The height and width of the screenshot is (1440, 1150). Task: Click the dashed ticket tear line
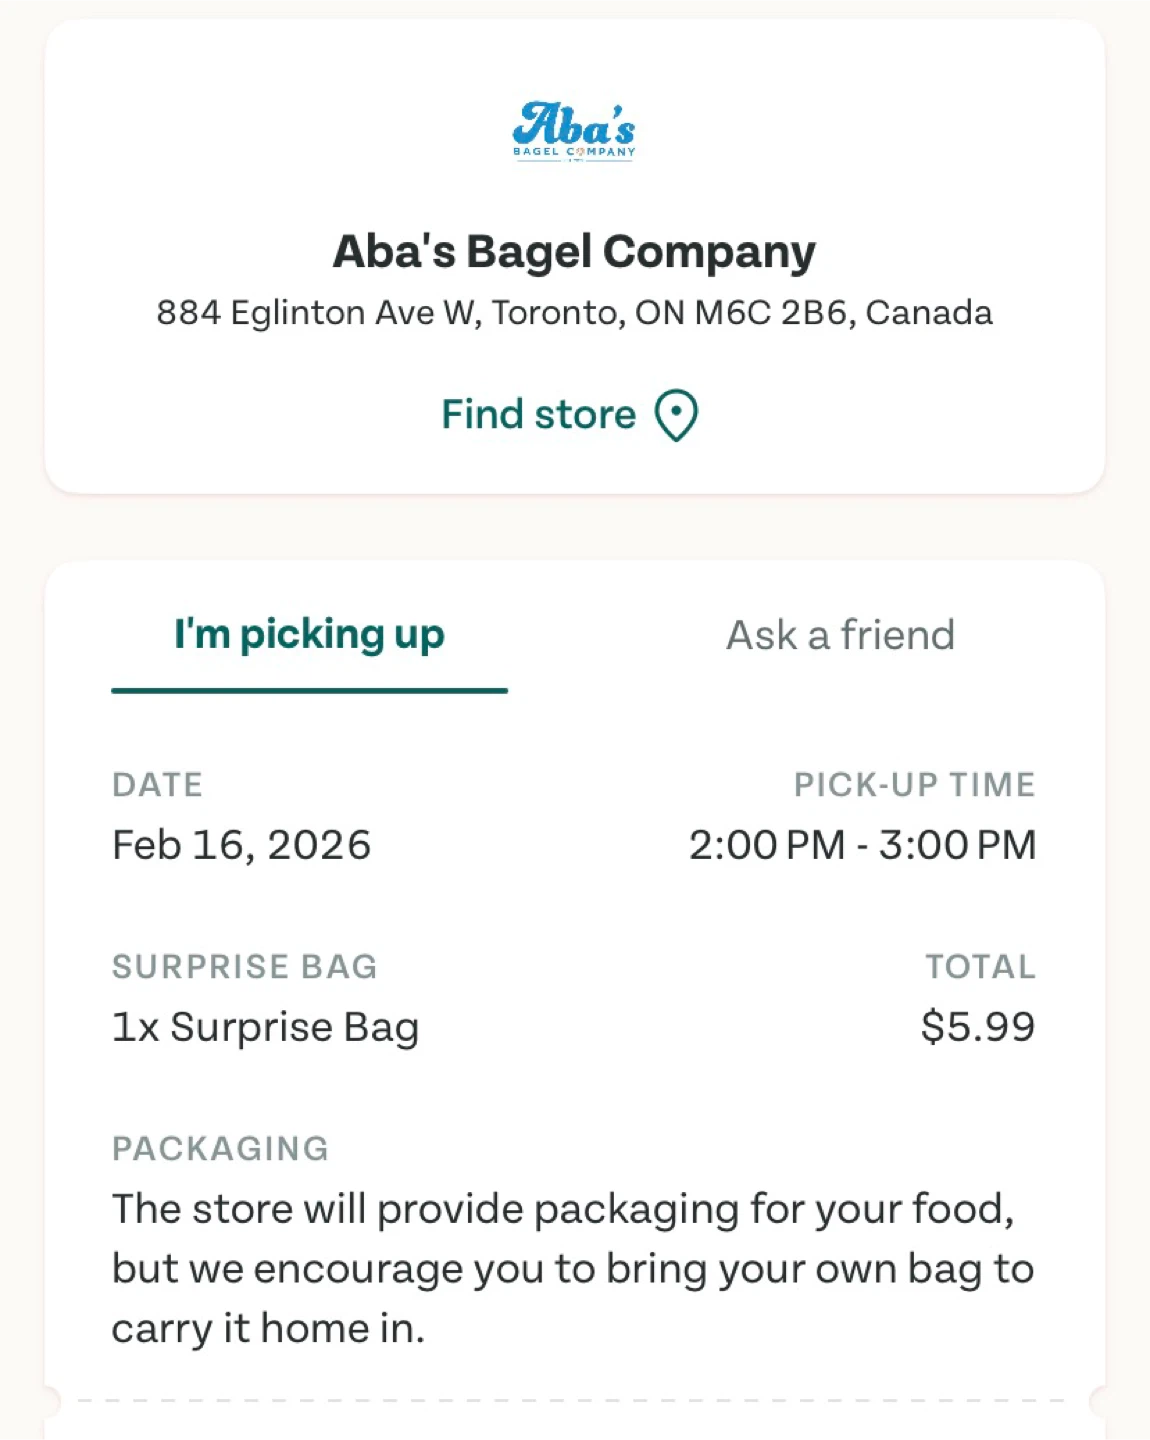[x=574, y=1401]
